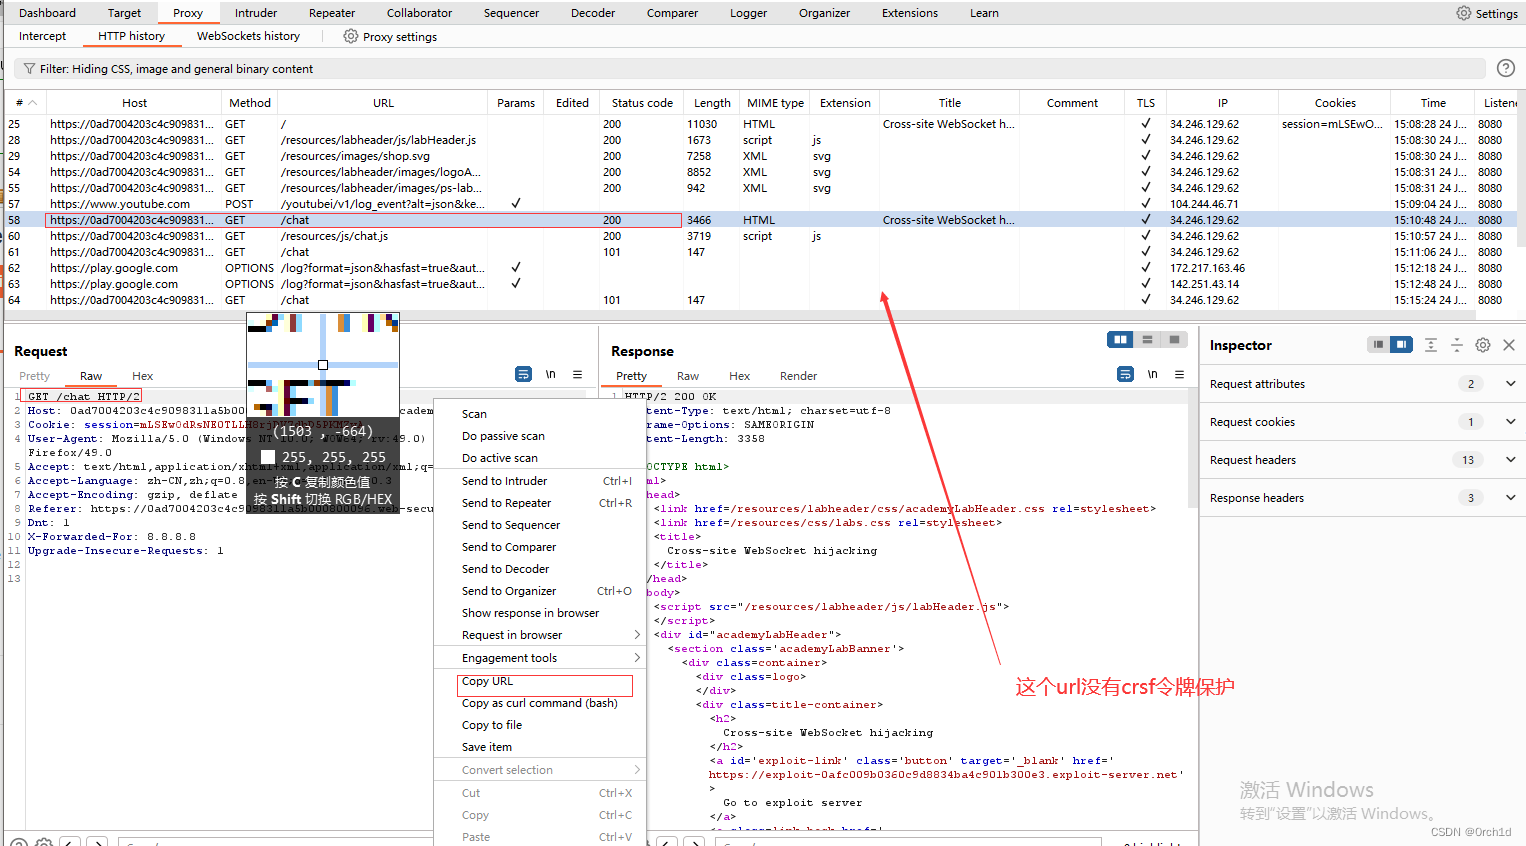Open Engagement tools submenu arrow

pos(637,658)
